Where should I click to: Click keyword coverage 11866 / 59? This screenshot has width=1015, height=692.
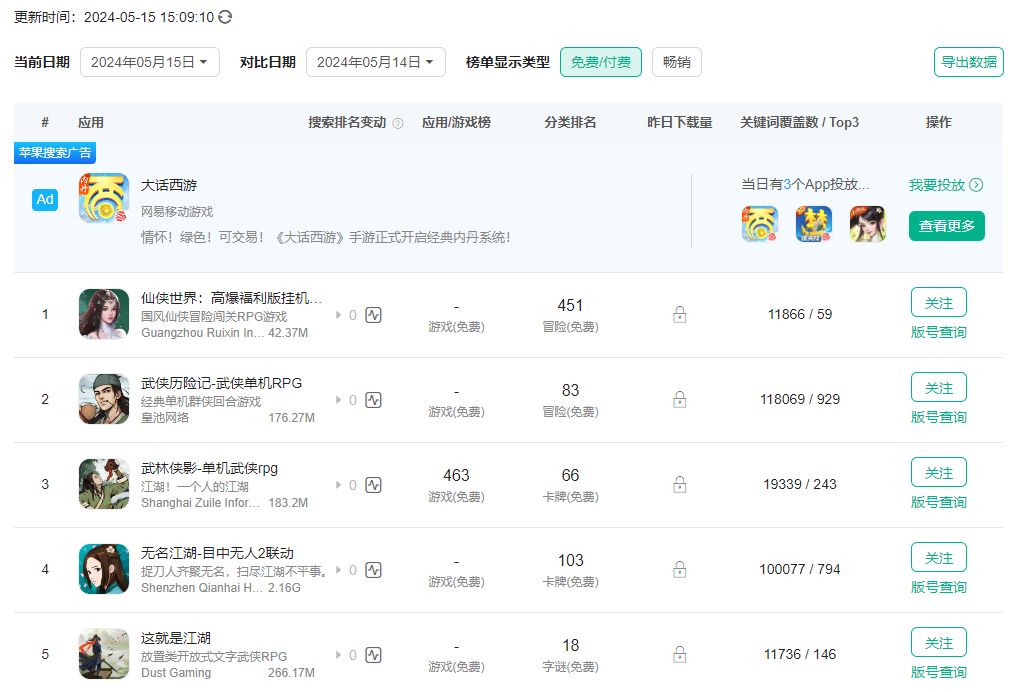[799, 315]
